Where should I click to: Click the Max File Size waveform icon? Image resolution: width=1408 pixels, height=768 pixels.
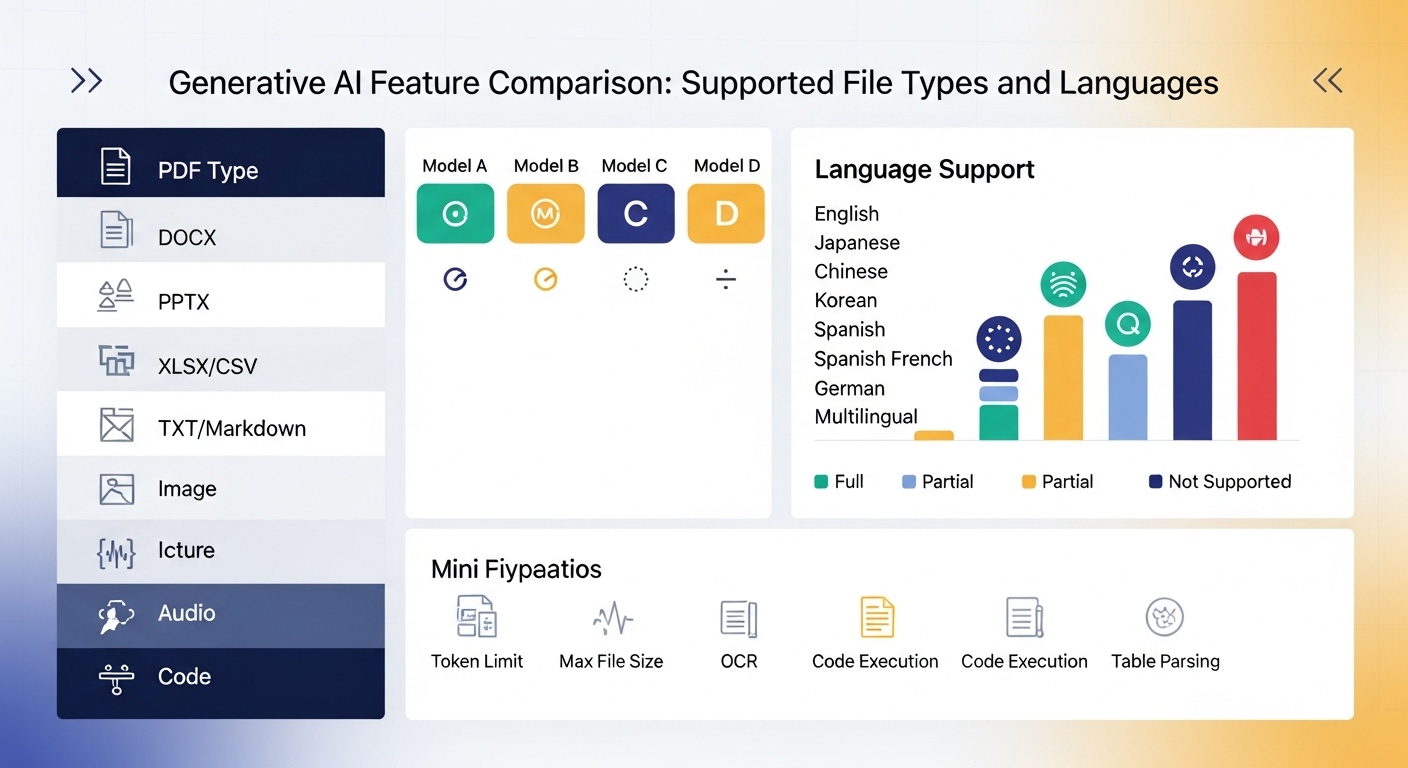pyautogui.click(x=612, y=620)
